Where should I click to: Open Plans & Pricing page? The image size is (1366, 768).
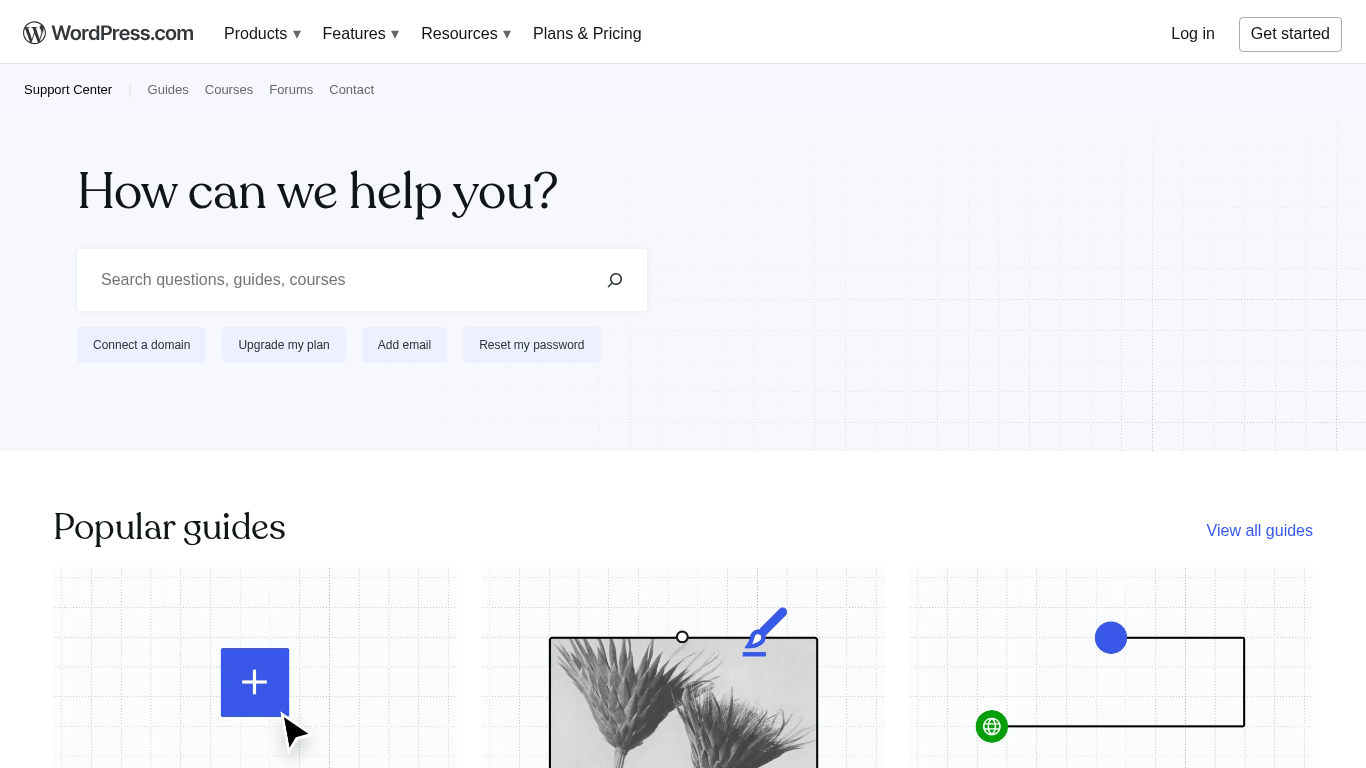point(587,34)
